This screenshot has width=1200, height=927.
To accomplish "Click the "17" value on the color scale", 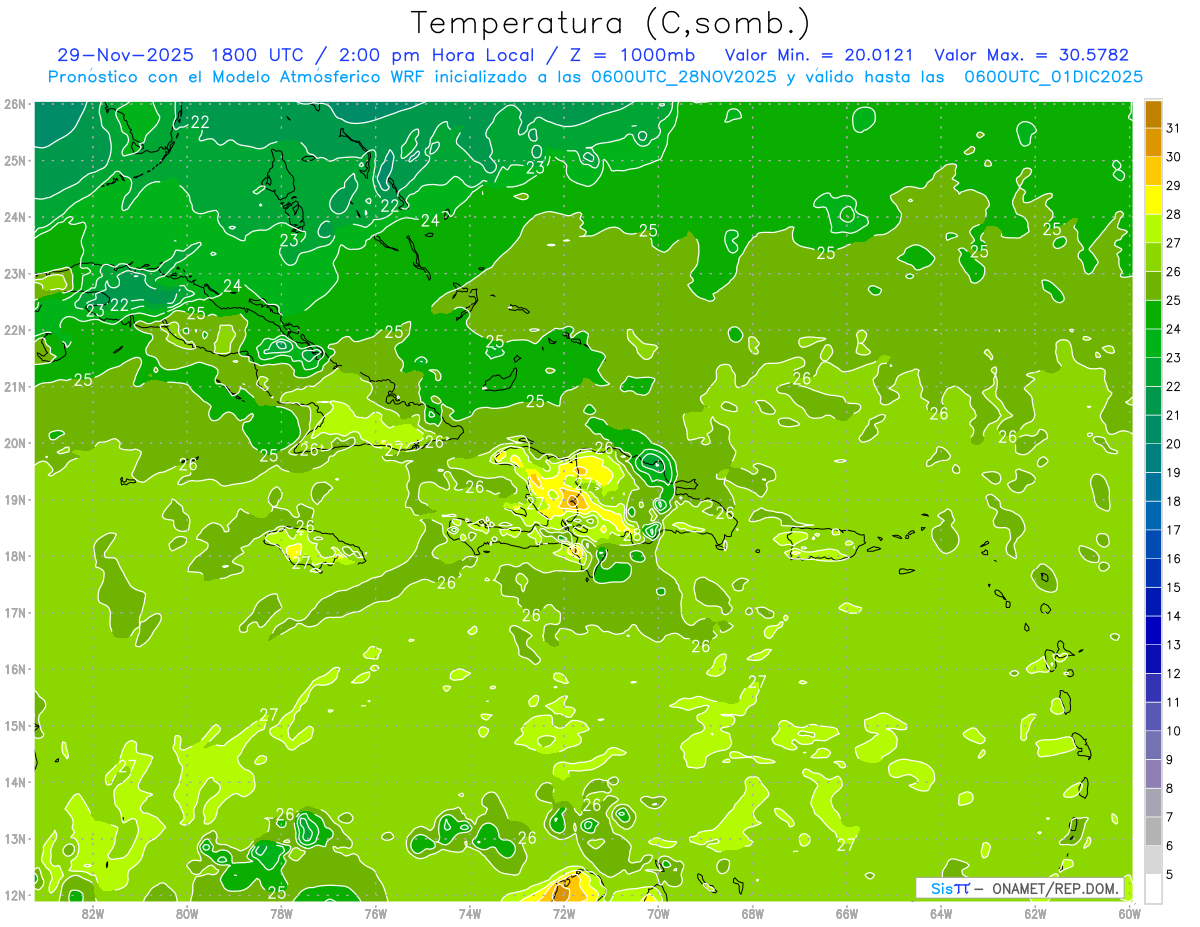I will (1174, 530).
